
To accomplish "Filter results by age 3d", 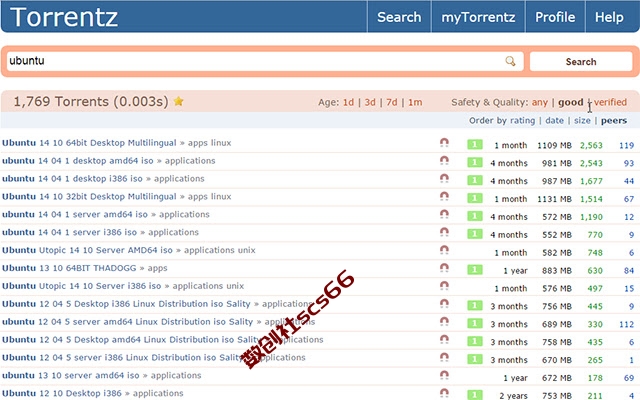I will click(x=370, y=102).
